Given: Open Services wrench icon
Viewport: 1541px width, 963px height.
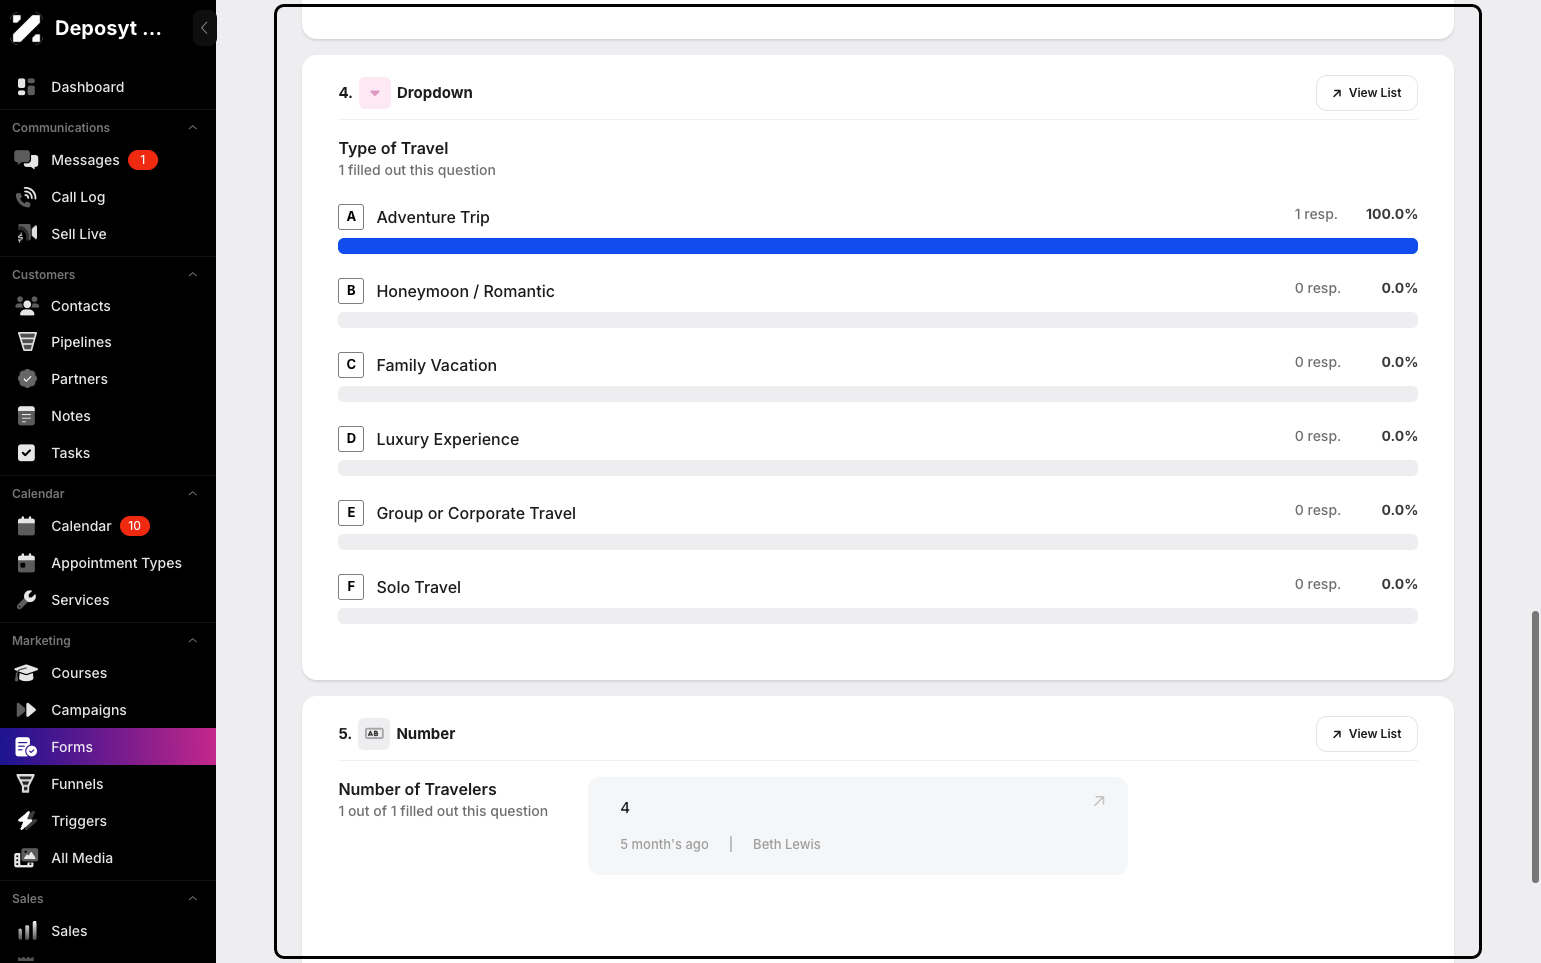Looking at the screenshot, I should (x=27, y=600).
